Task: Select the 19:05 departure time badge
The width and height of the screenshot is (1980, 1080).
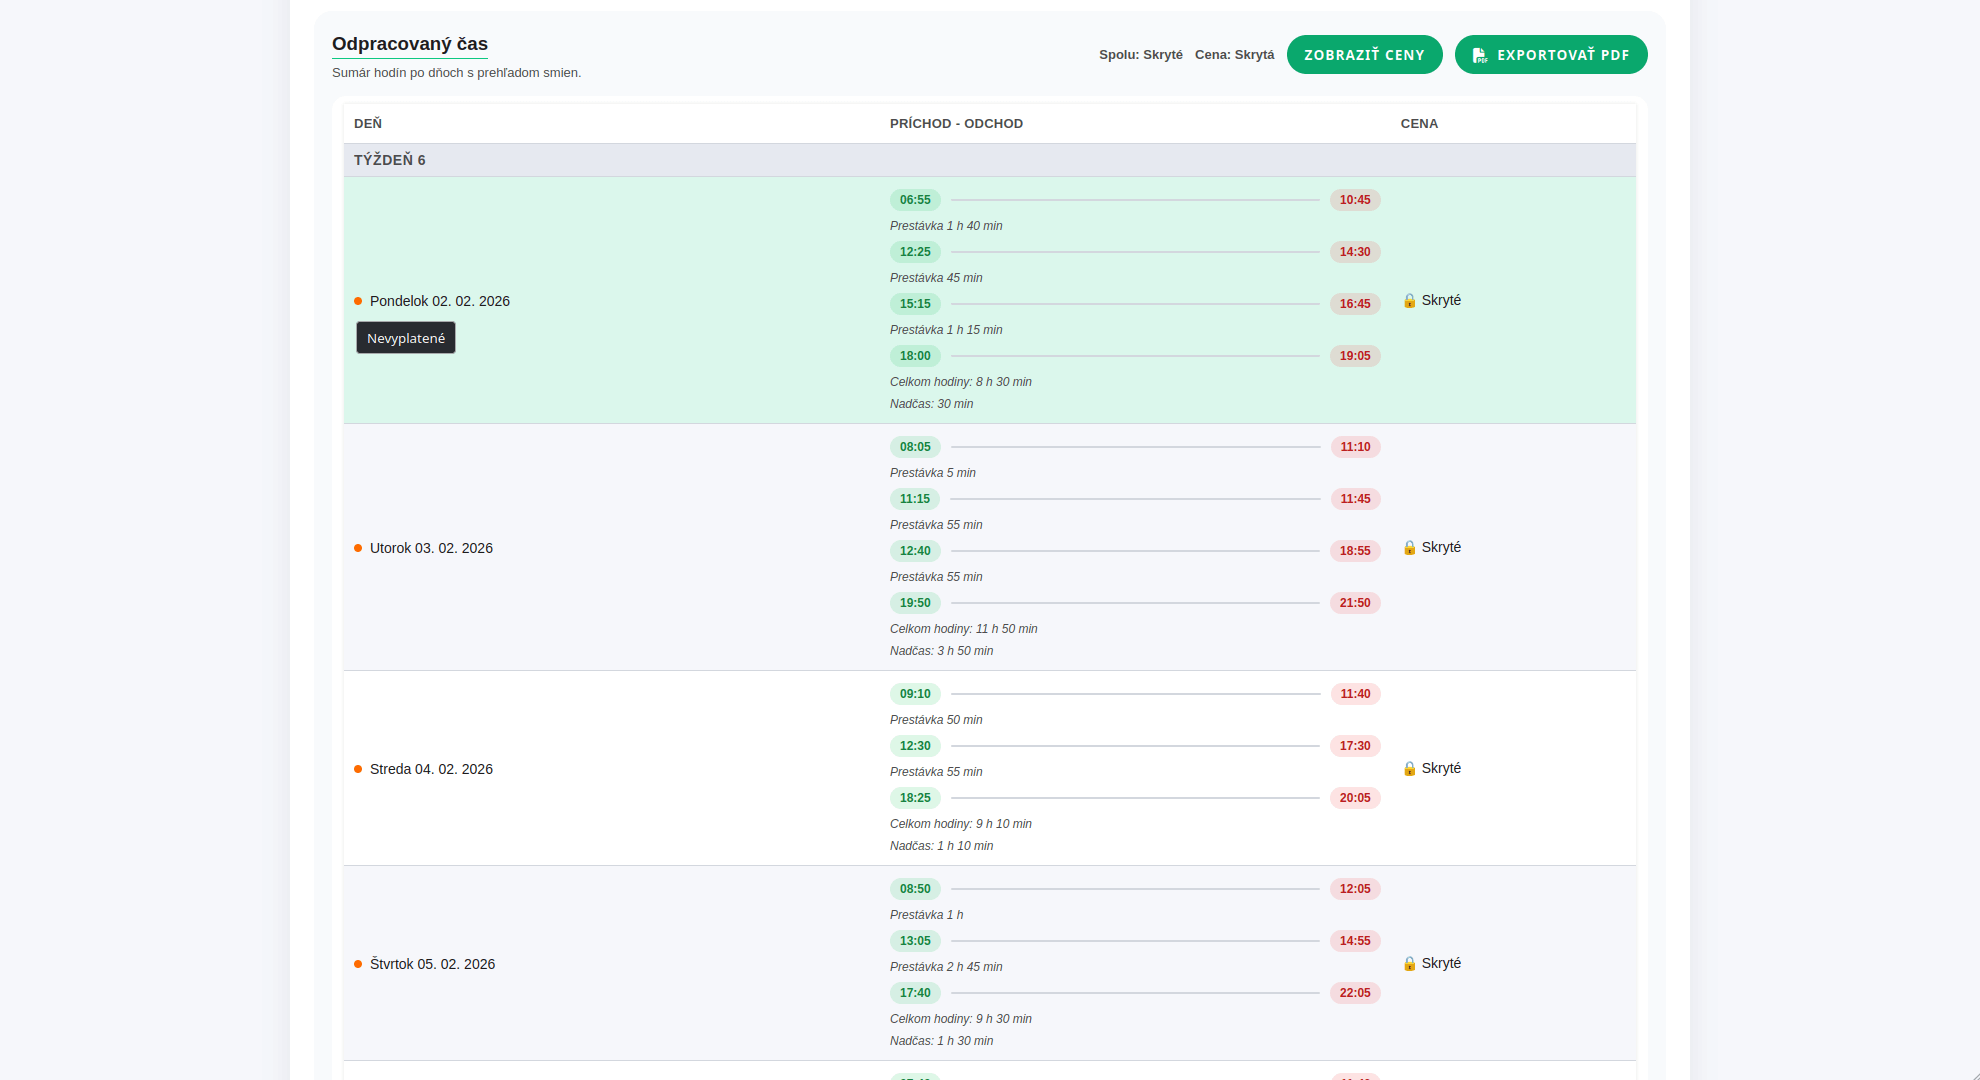Action: click(1355, 356)
